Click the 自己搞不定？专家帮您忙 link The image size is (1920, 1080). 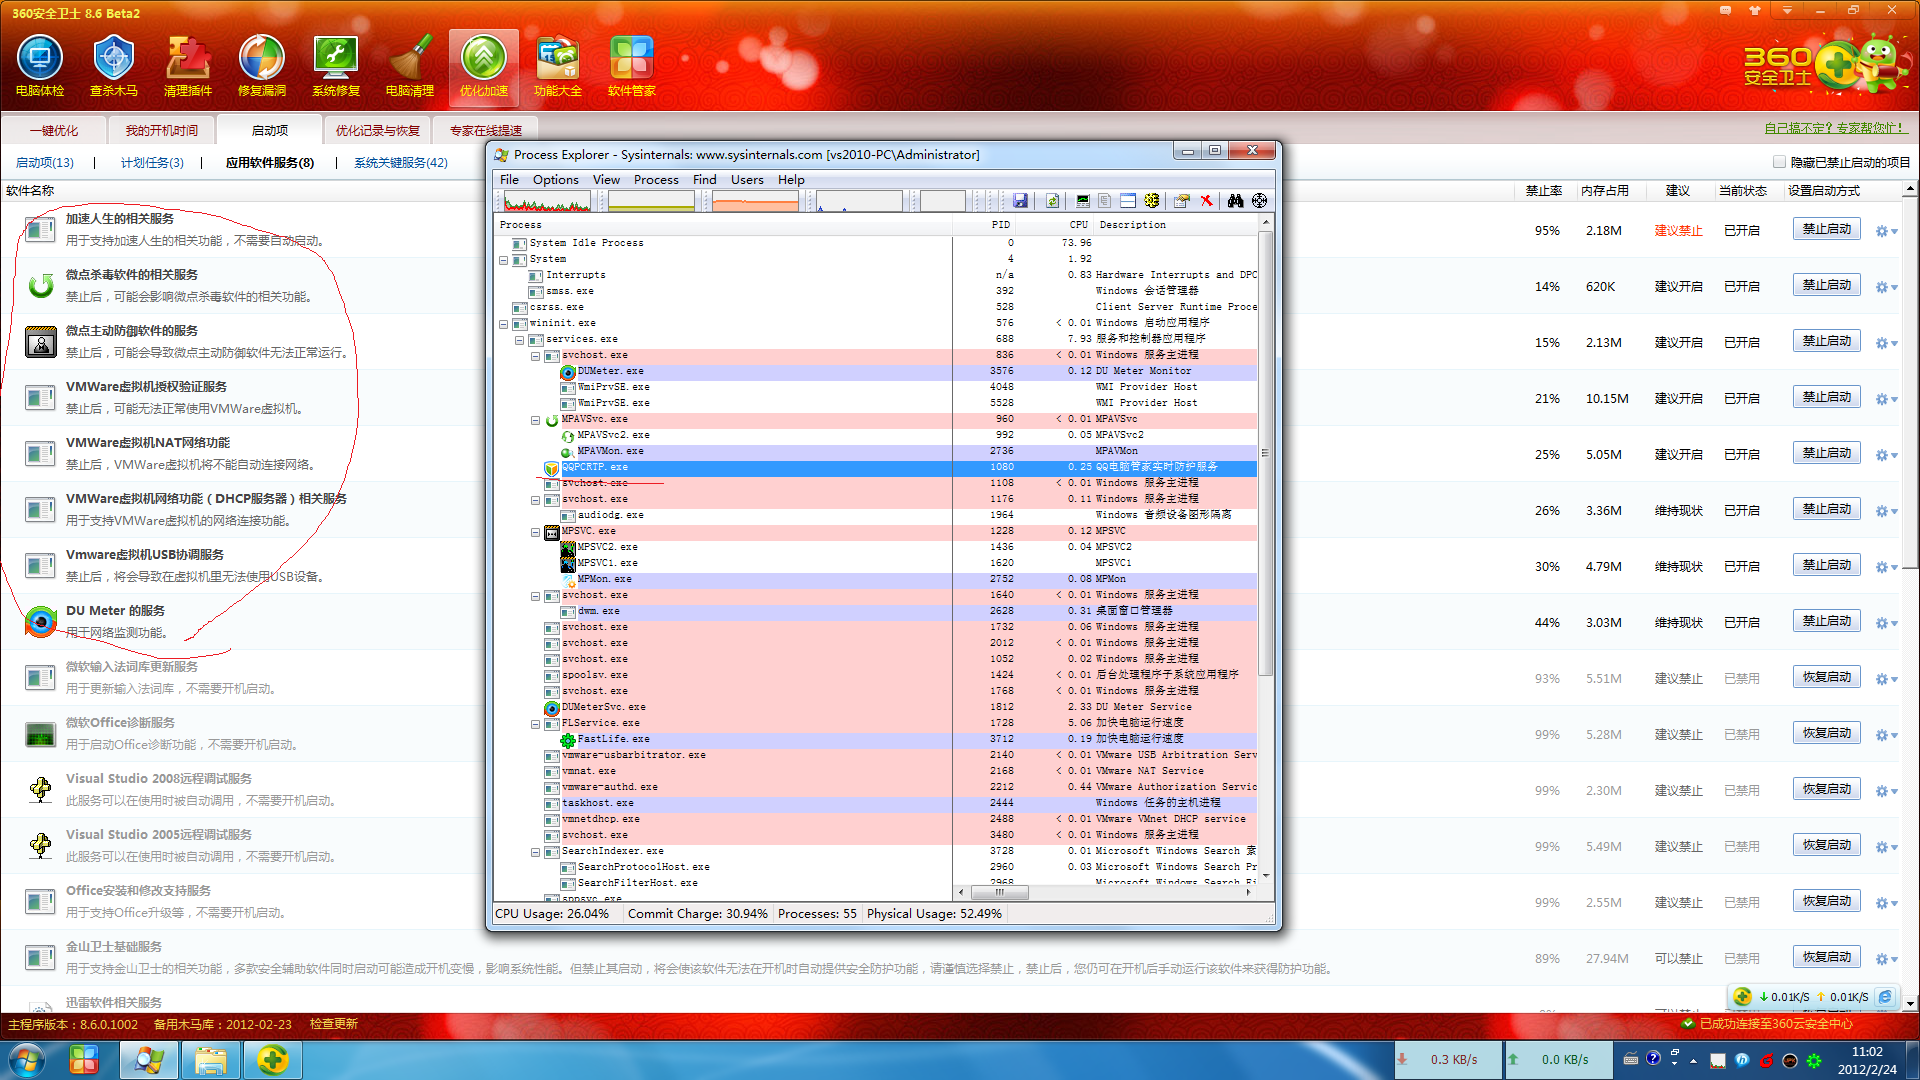coord(1835,128)
